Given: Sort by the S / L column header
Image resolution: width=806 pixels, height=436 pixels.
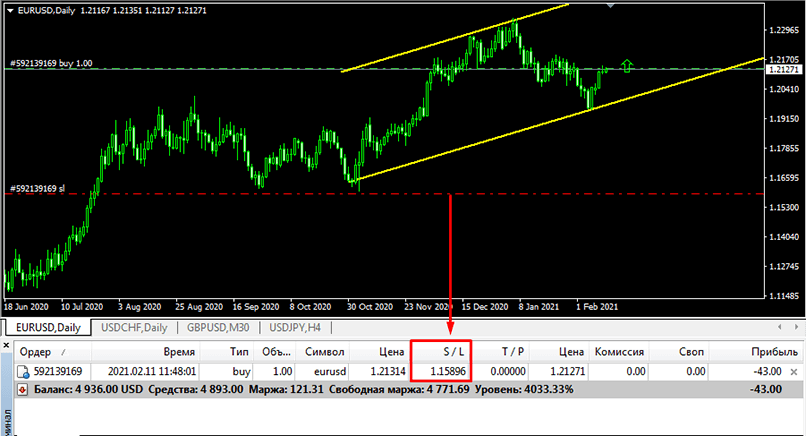Looking at the screenshot, I should click(x=441, y=352).
